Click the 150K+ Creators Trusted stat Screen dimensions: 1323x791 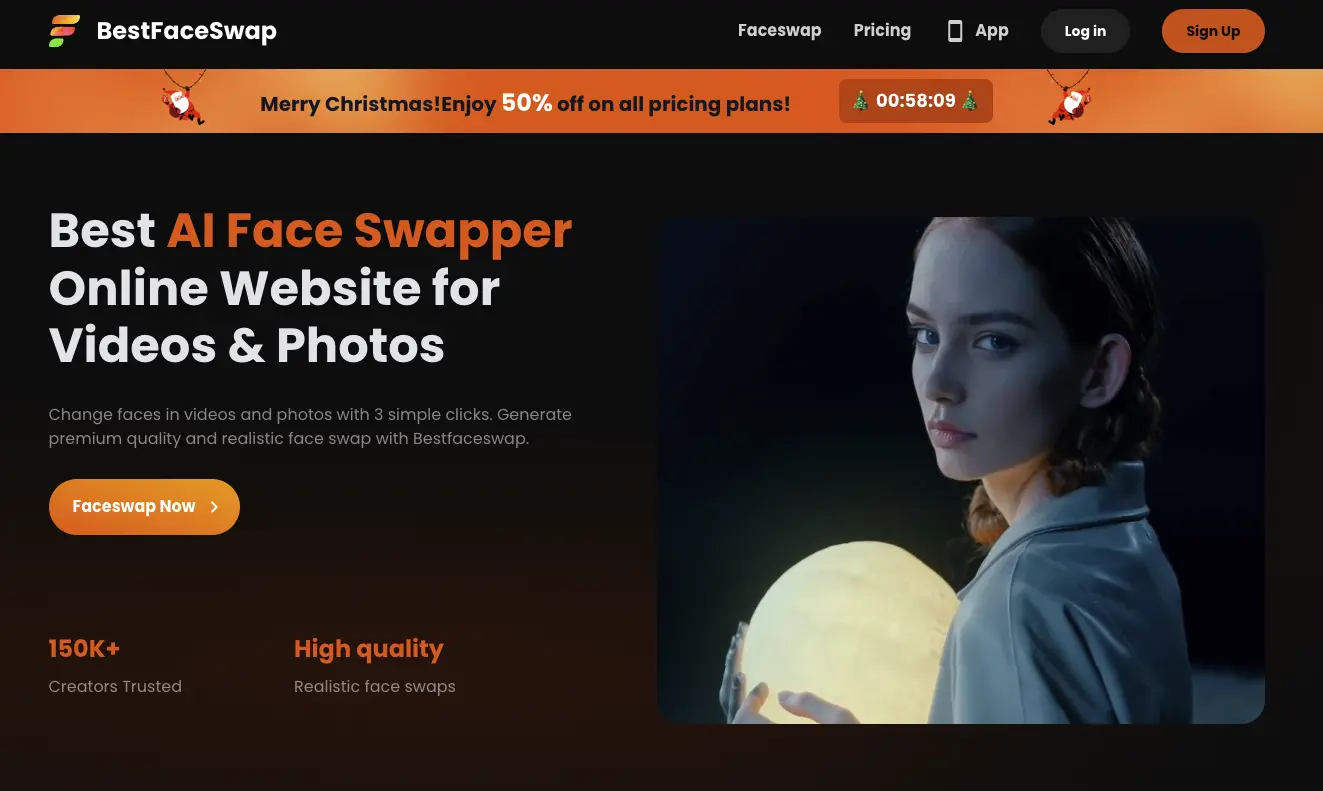tap(85, 649)
